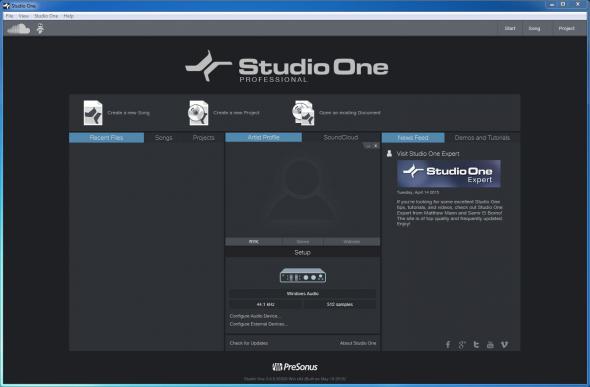Click the Create a new Project icon
Screen dimensions: 590x387
pos(198,113)
